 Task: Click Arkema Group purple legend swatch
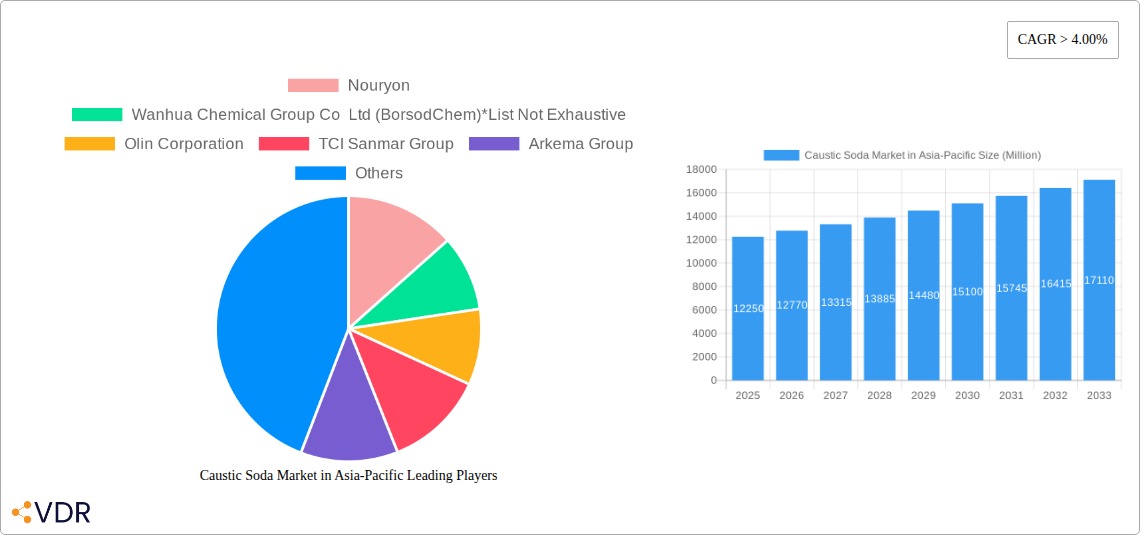pyautogui.click(x=494, y=144)
